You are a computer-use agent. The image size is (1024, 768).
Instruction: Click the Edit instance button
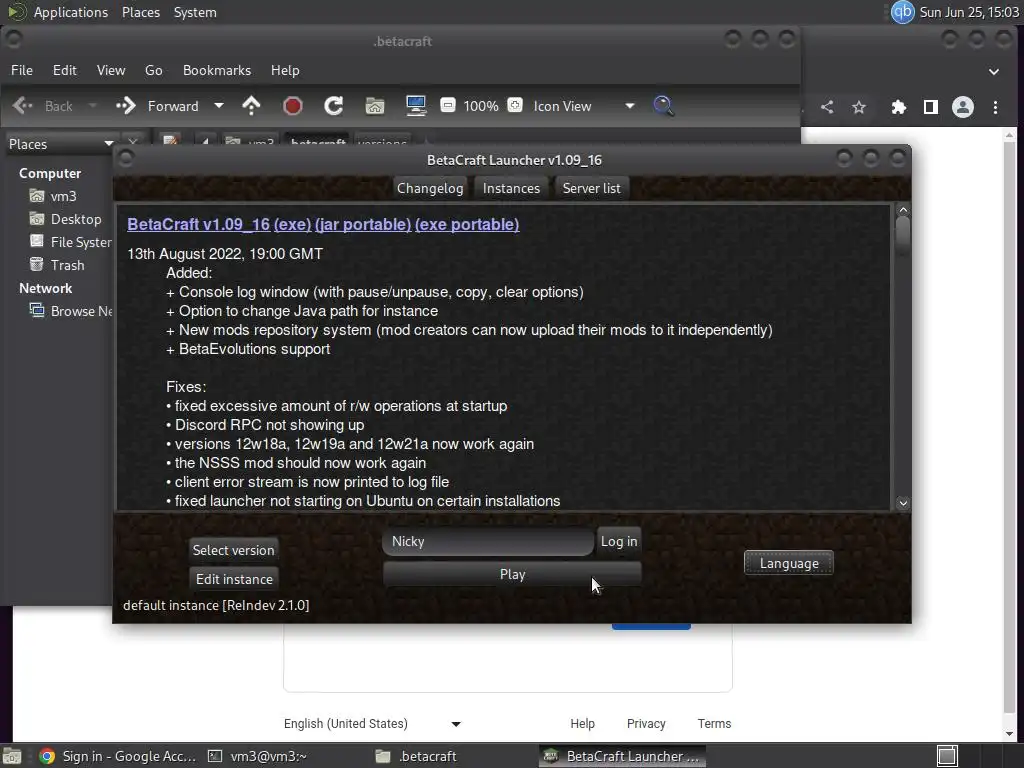(234, 579)
